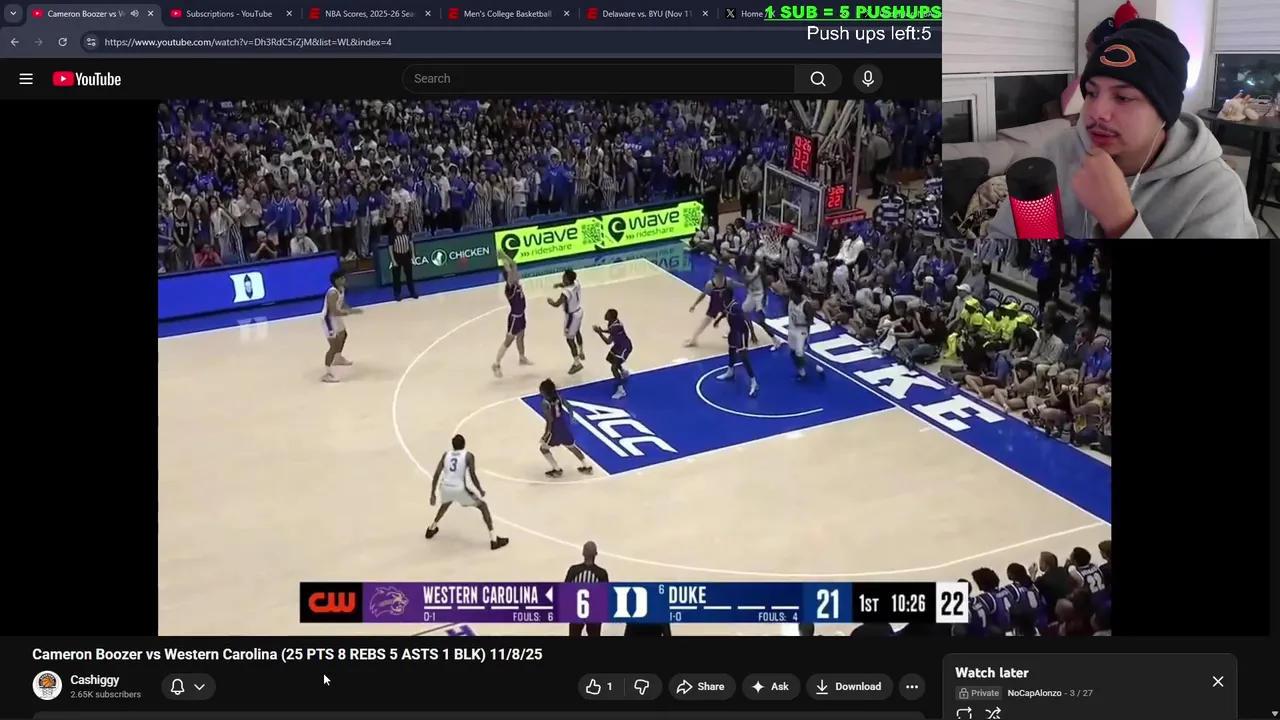Click the Download button

[x=848, y=686]
